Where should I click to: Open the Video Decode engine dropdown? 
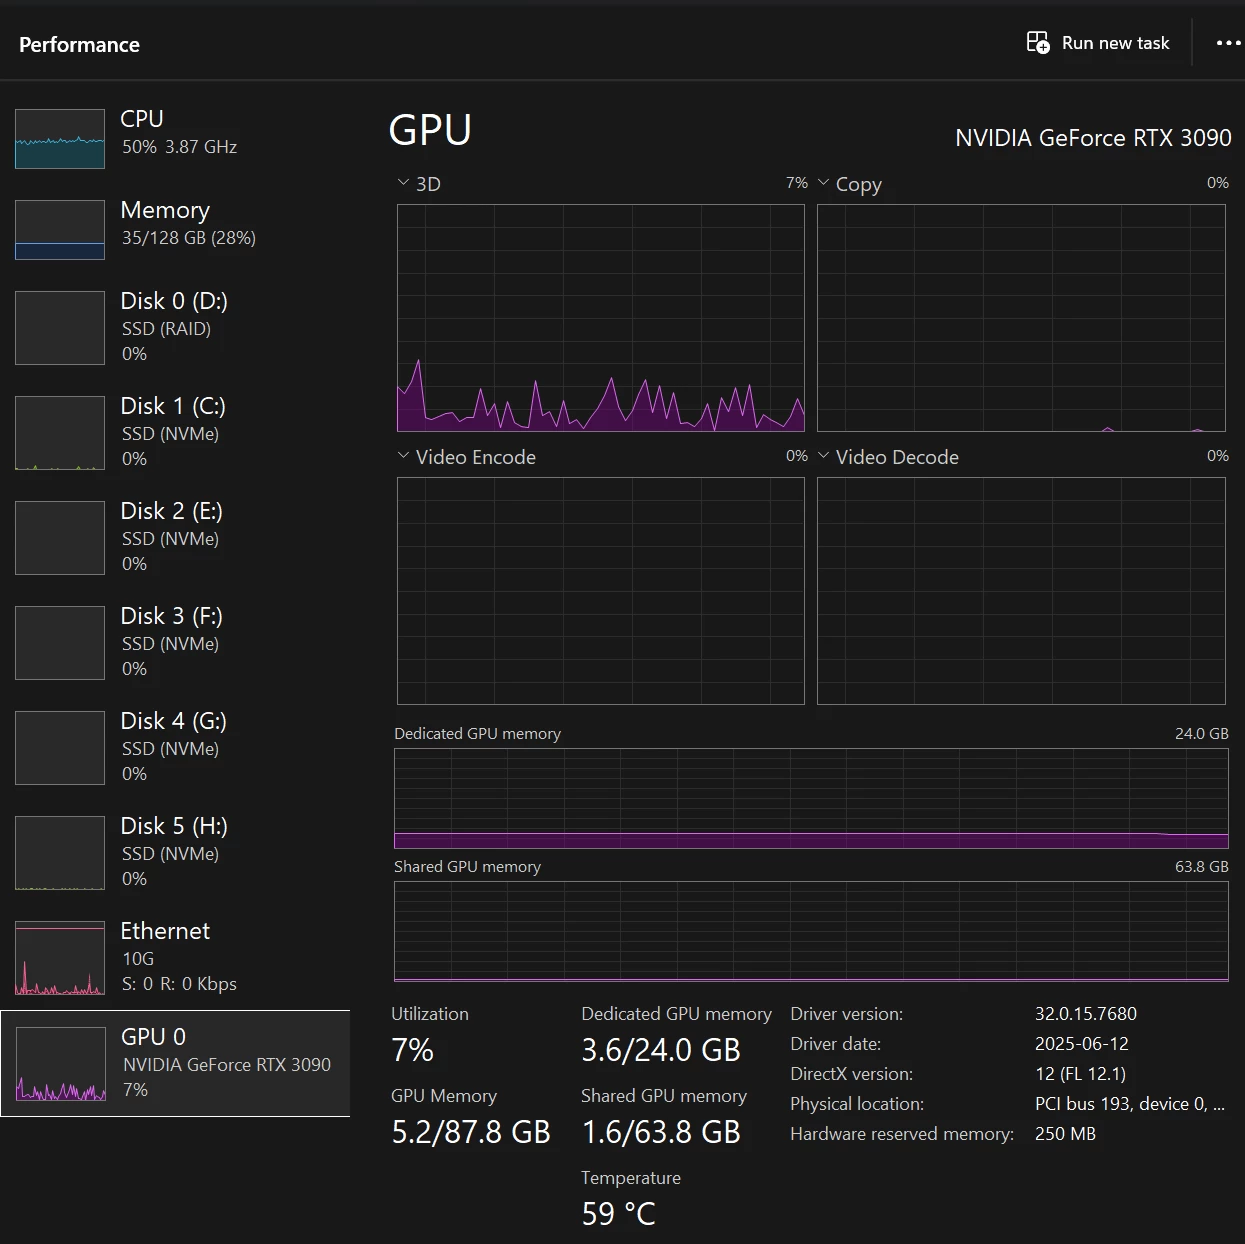(x=824, y=456)
